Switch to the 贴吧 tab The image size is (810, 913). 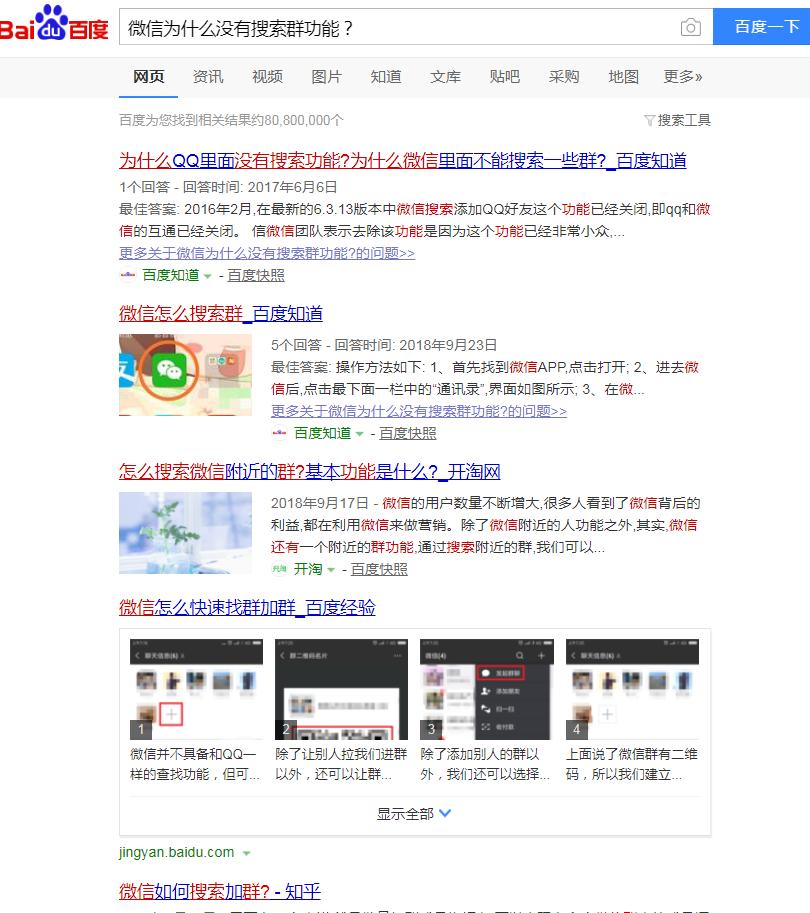click(505, 75)
